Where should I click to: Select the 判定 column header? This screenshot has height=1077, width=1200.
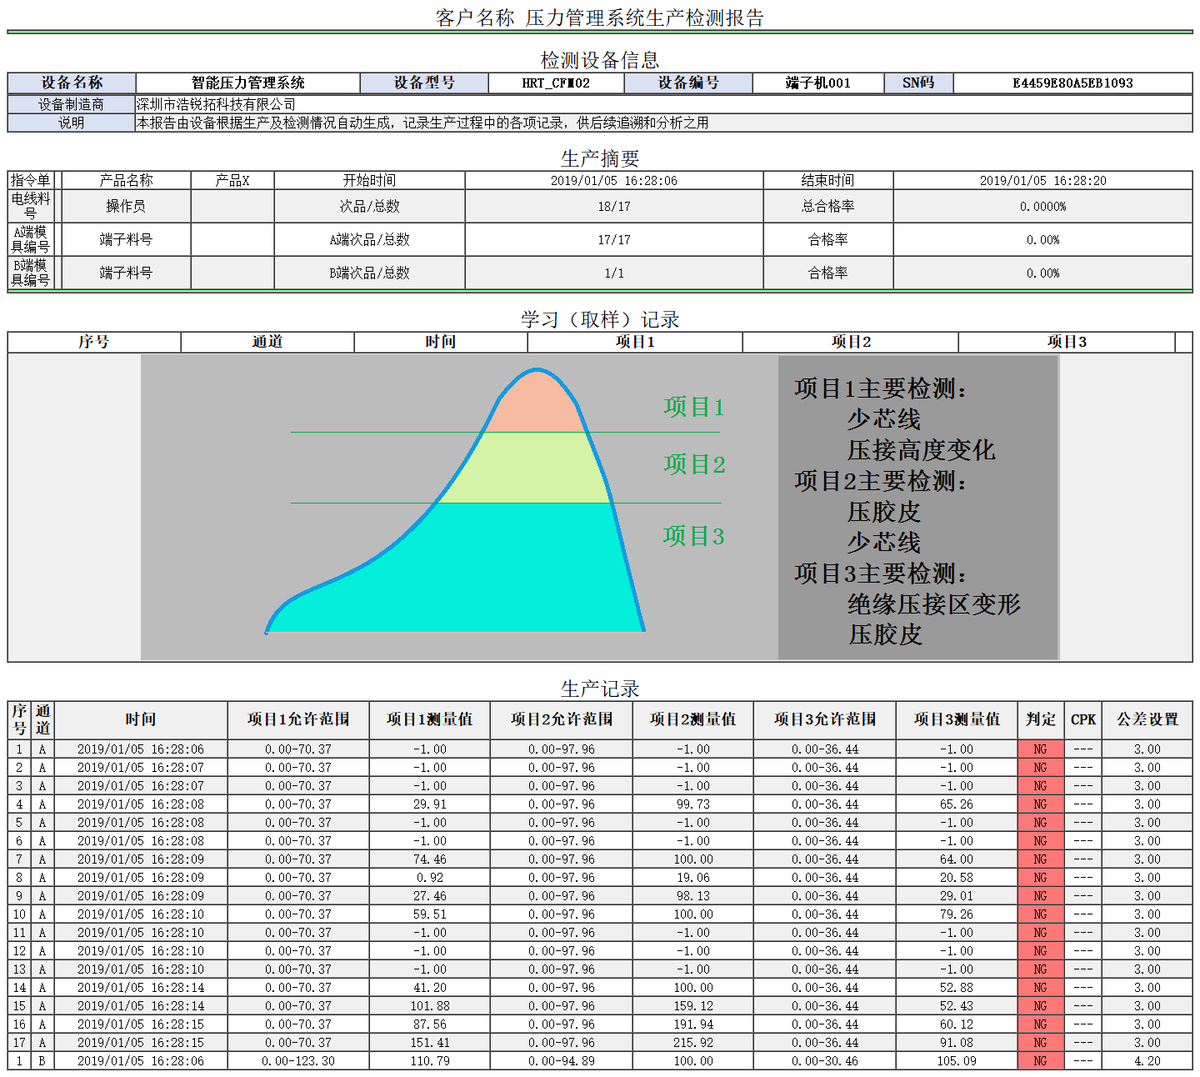[x=1041, y=720]
